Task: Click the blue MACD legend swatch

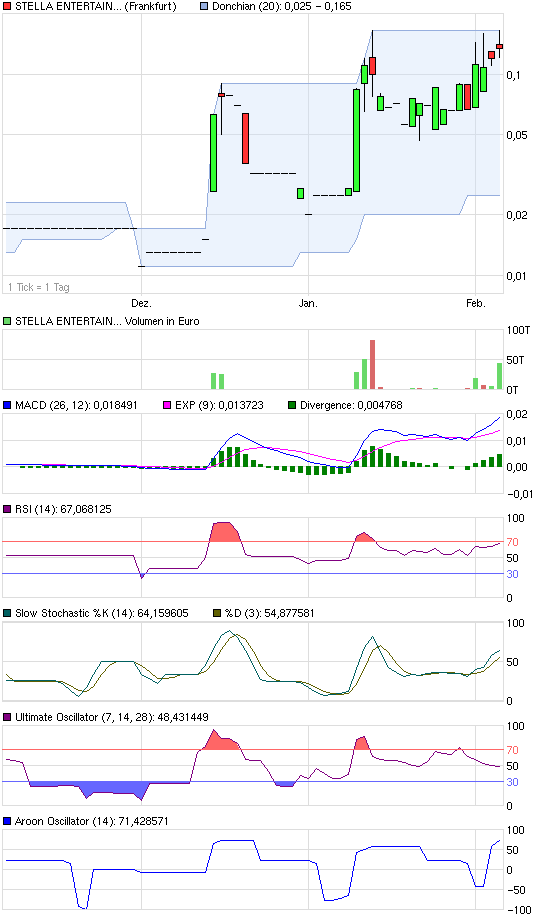Action: (x=7, y=405)
